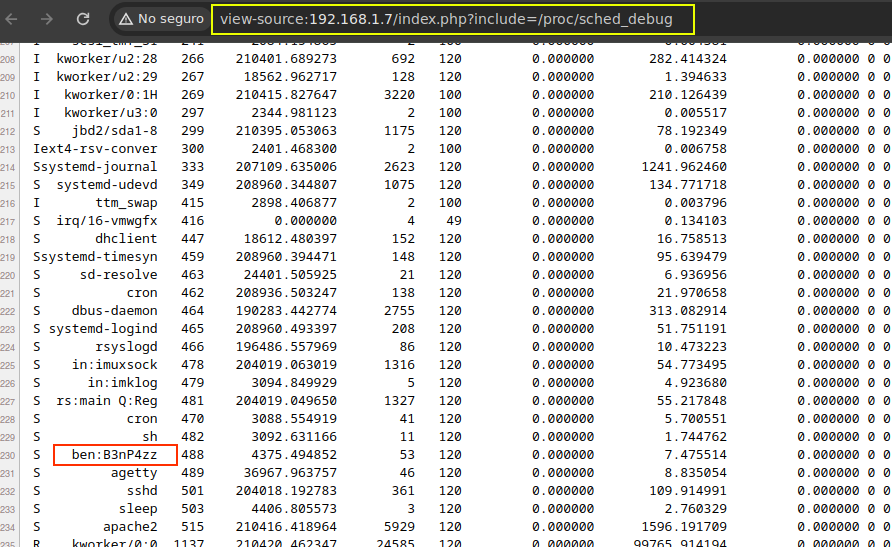The image size is (892, 547).
Task: Click the browser forward arrow
Action: tap(48, 19)
